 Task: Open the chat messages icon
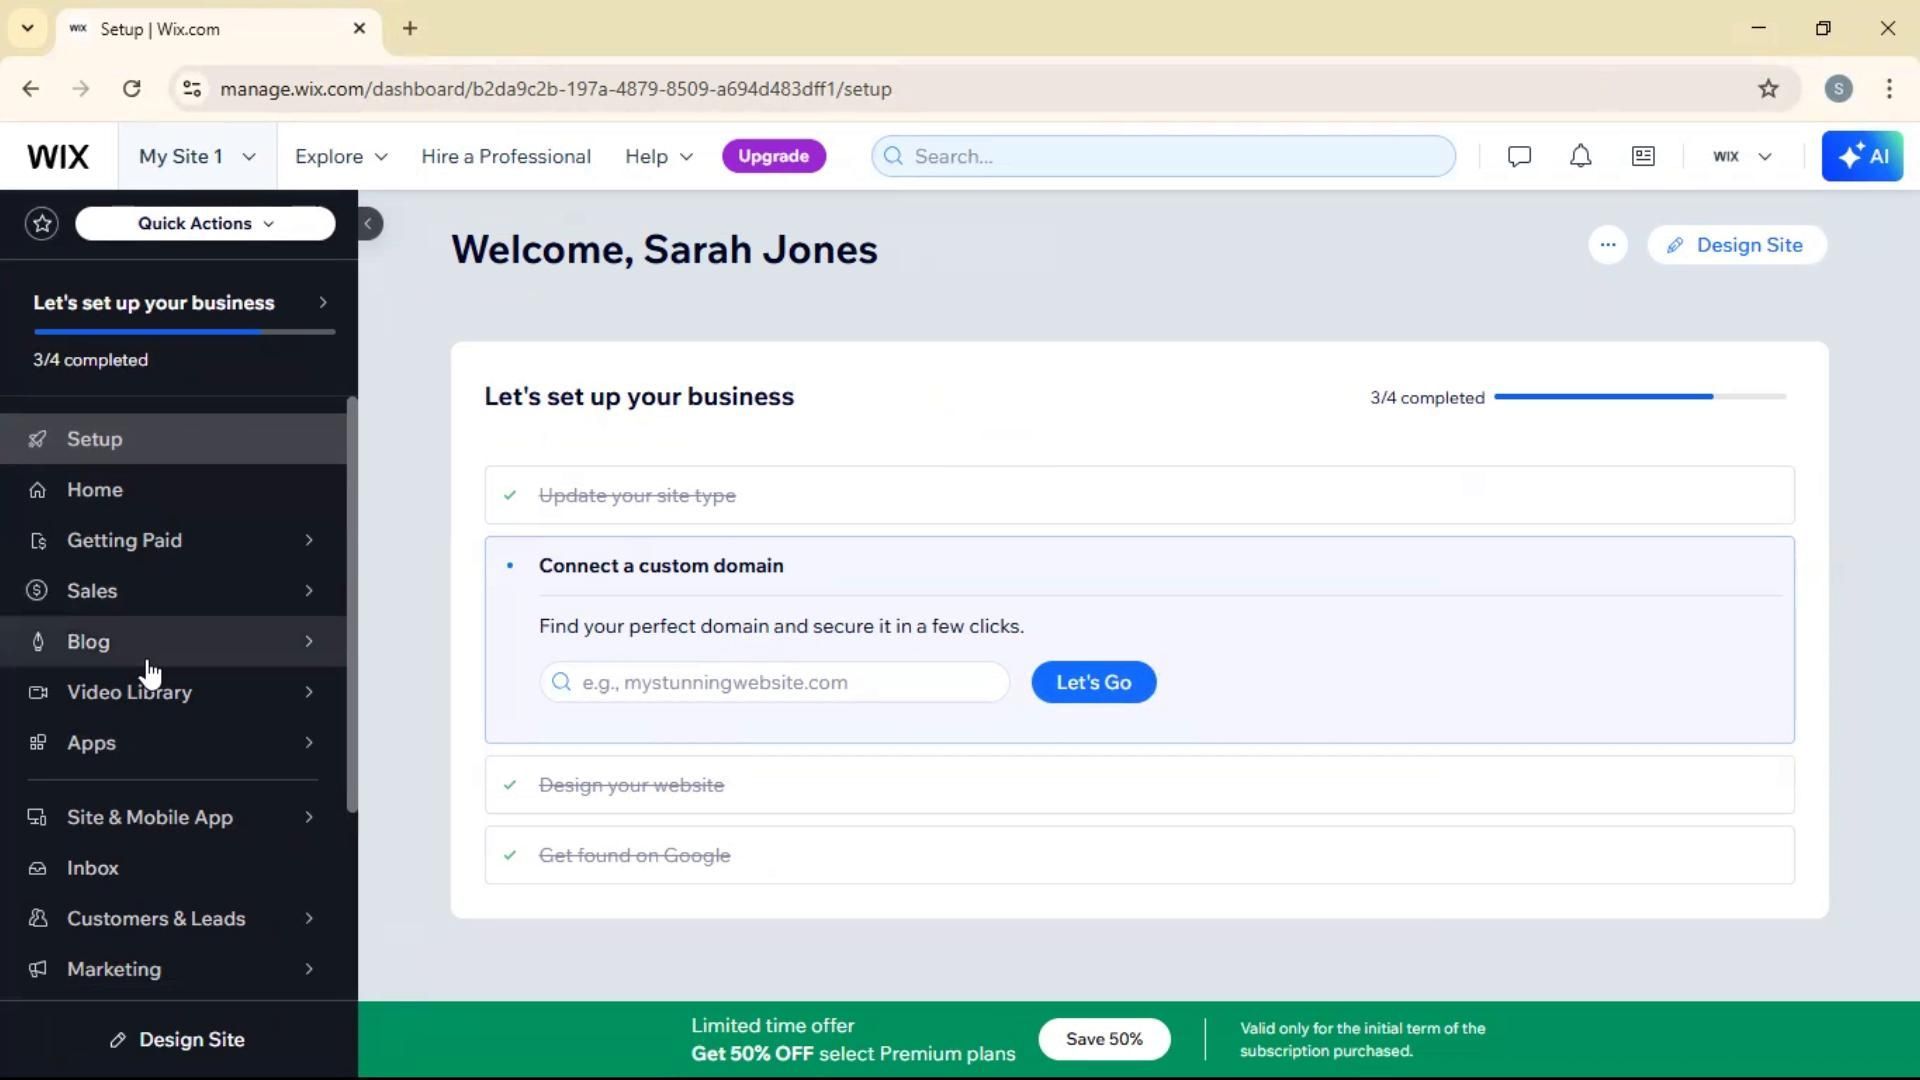click(x=1519, y=156)
